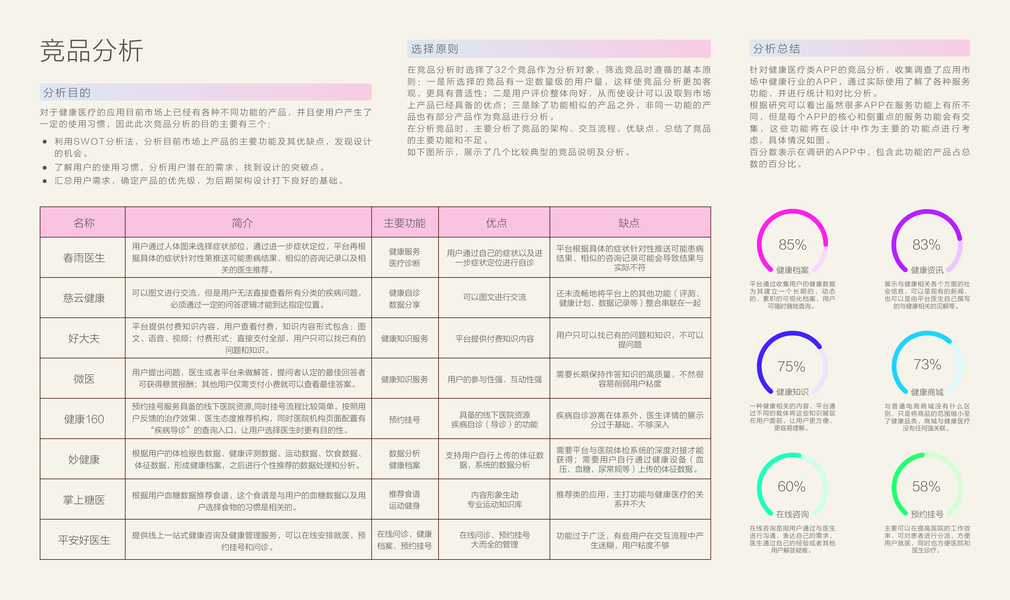Click description paragraph under 健康档案 chart

[792, 295]
